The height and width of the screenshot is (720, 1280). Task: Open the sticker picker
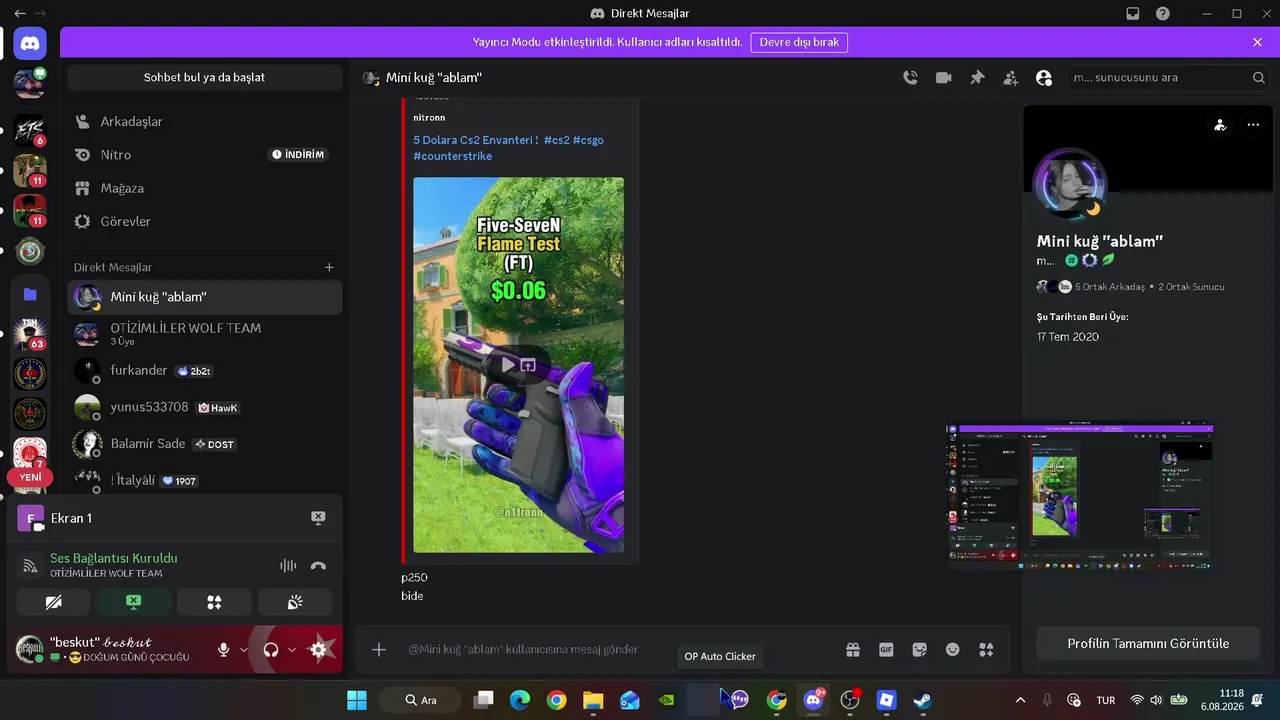(x=920, y=650)
